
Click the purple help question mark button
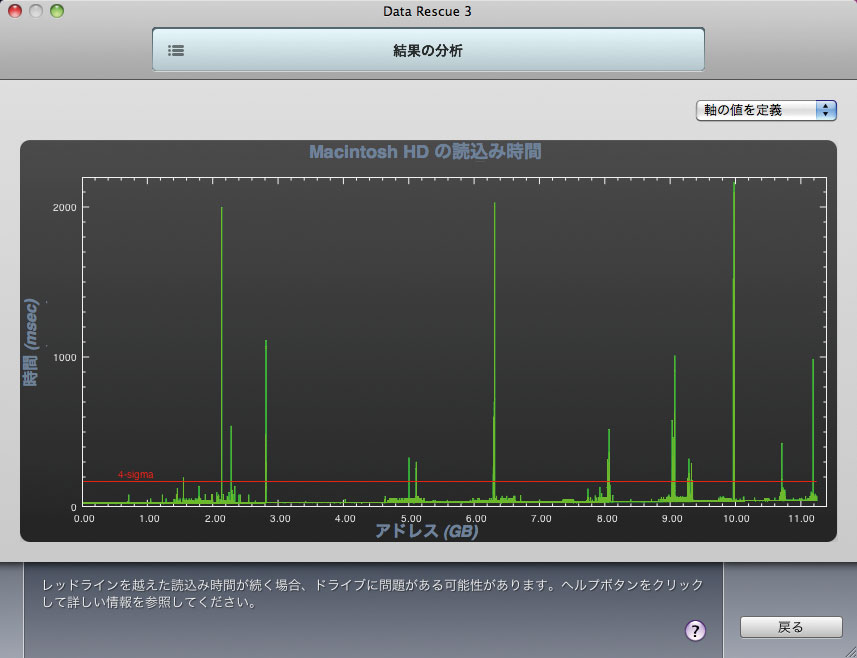coord(695,631)
